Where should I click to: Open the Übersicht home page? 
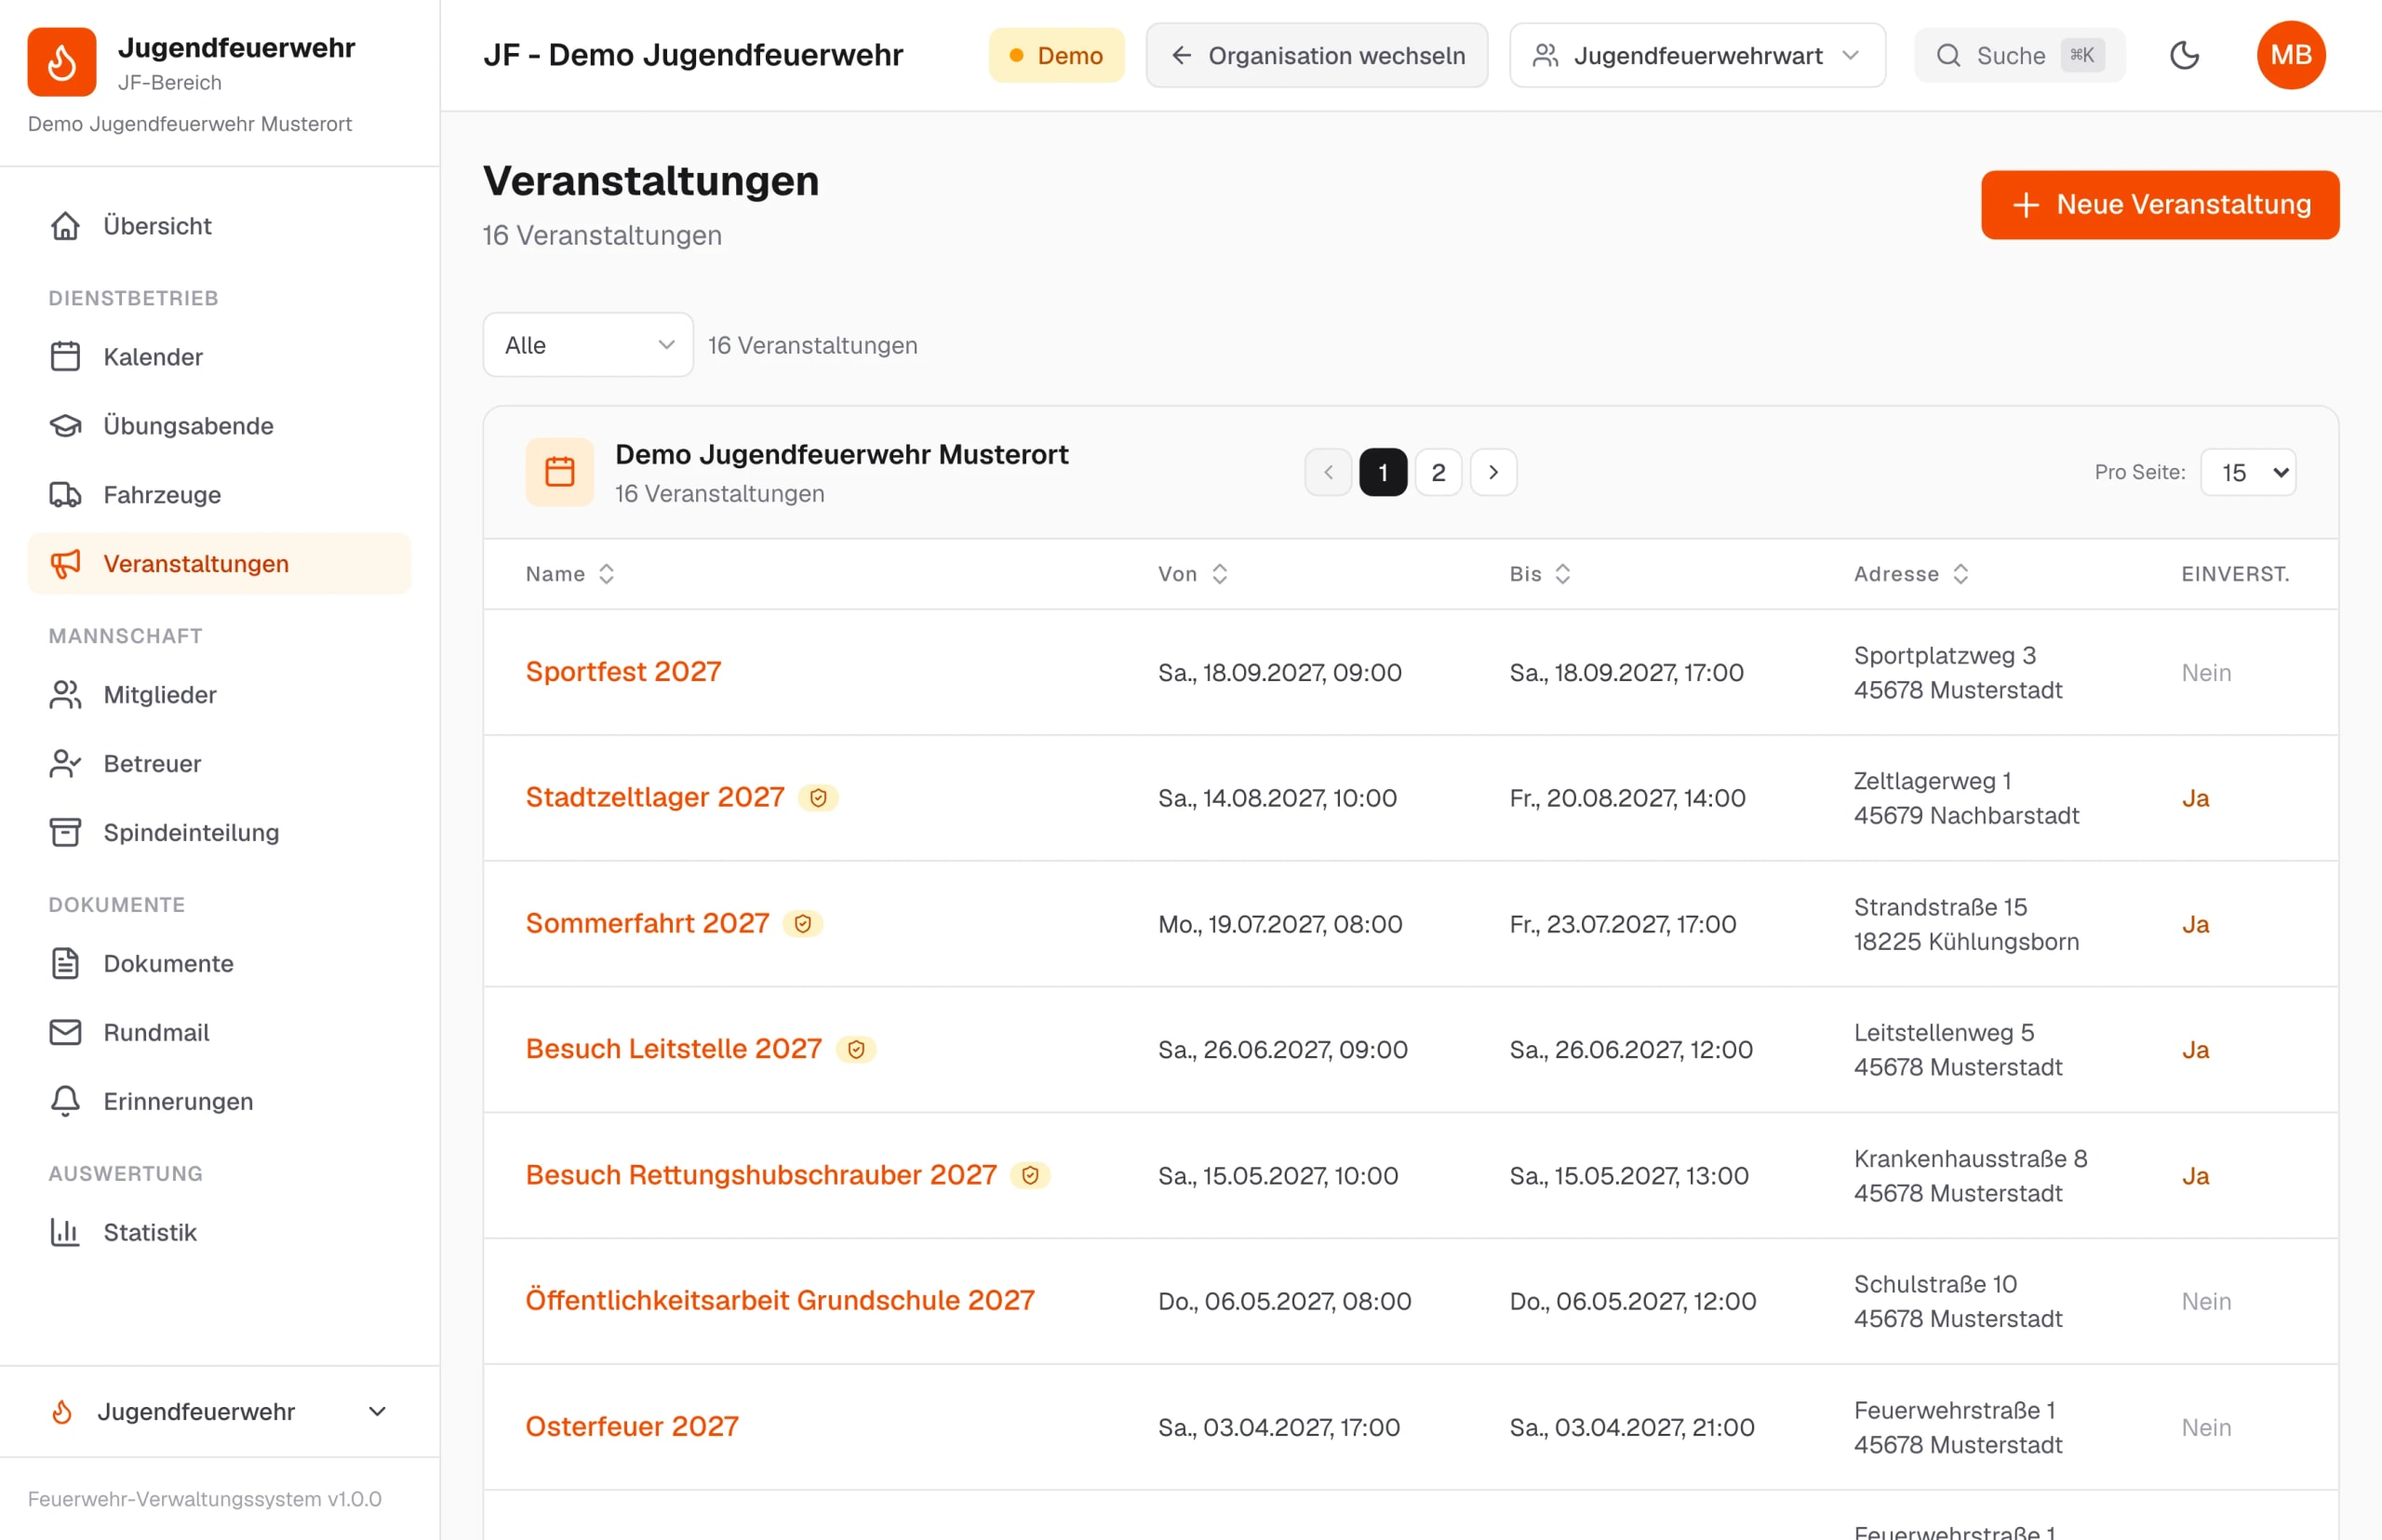tap(219, 226)
